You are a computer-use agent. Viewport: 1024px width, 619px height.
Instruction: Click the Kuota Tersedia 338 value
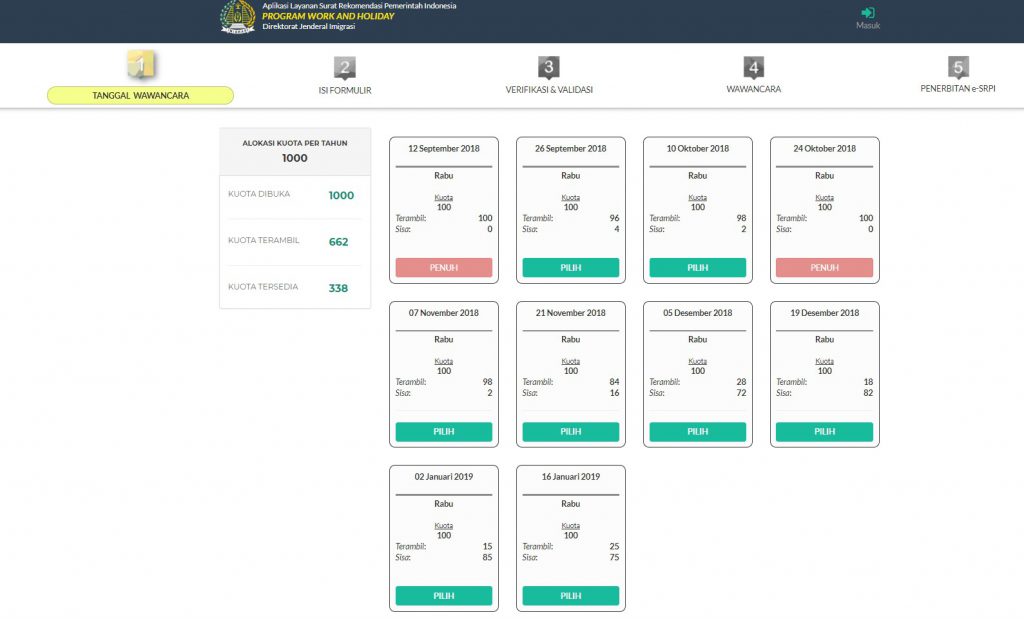338,288
